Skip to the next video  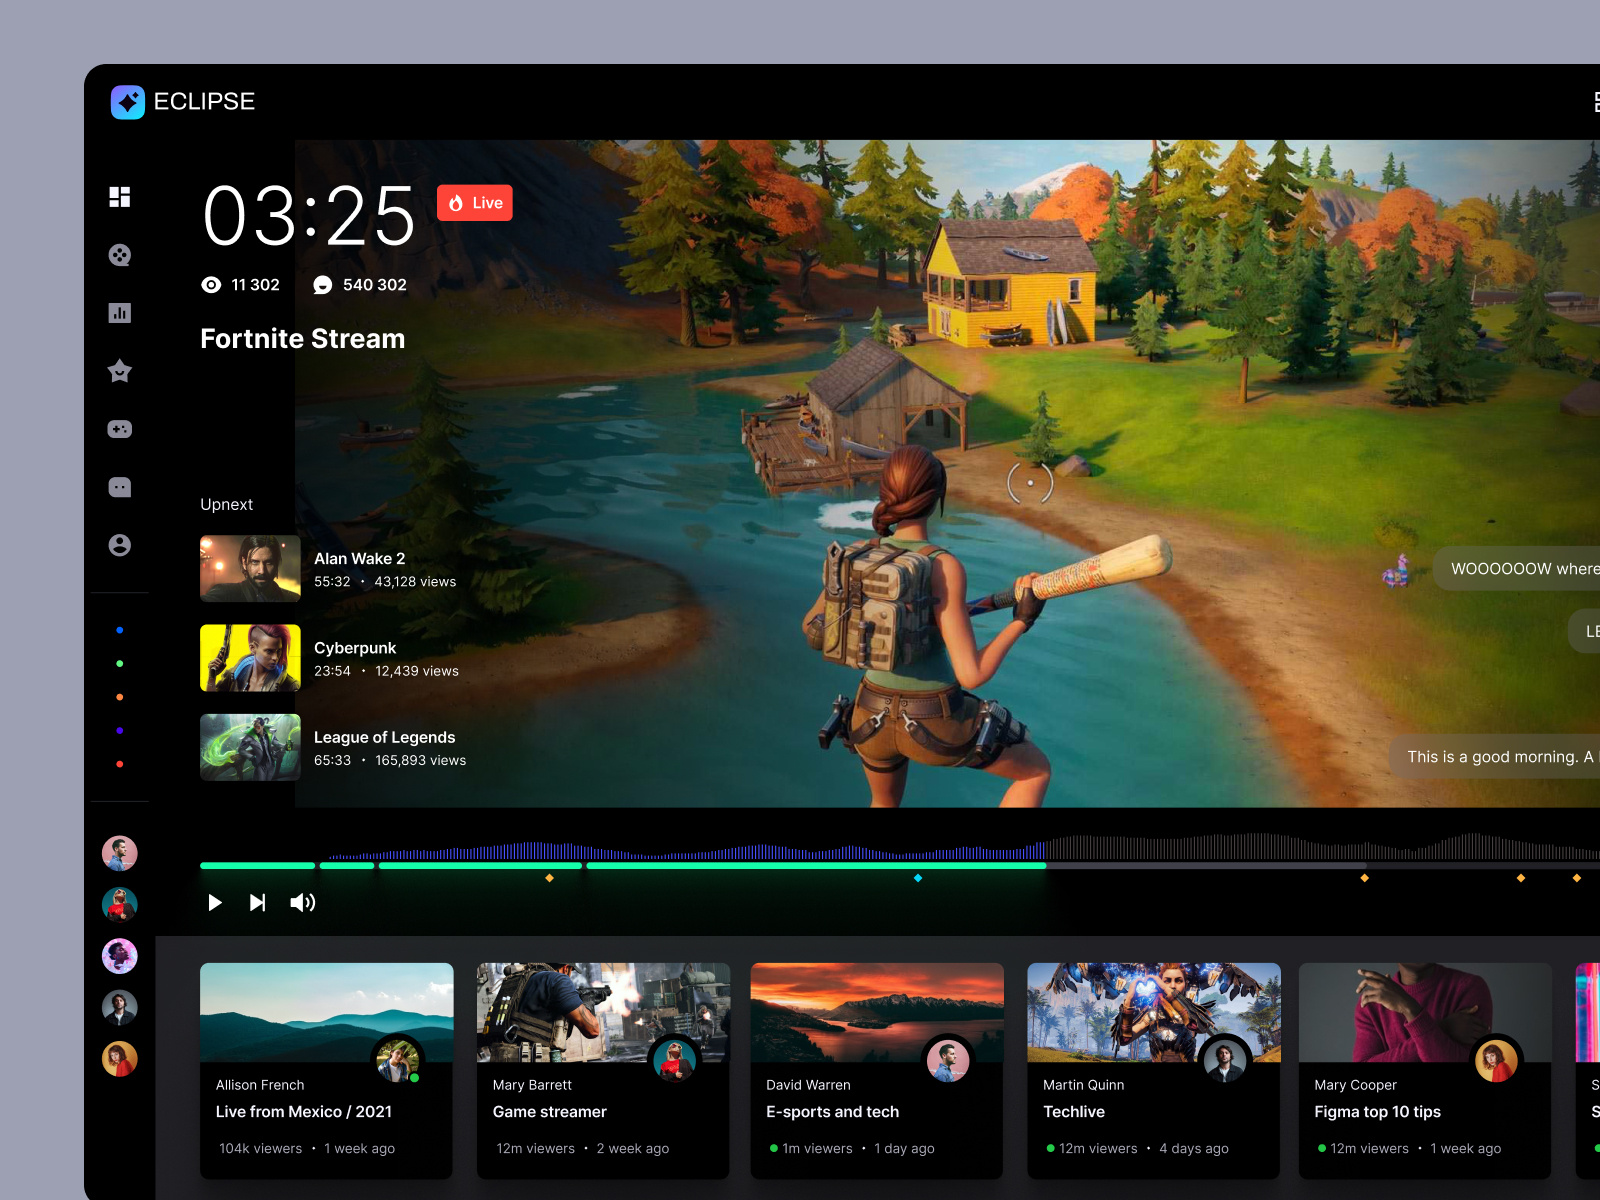[258, 903]
